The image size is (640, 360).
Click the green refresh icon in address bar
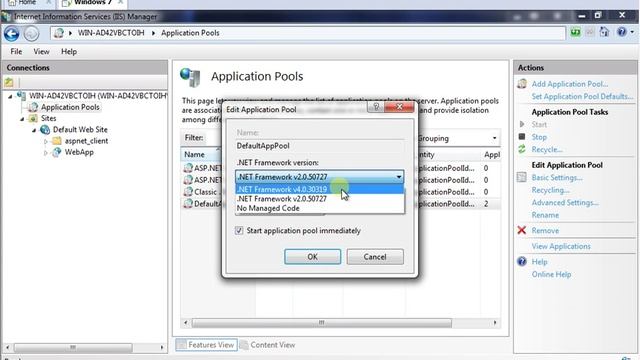point(576,32)
